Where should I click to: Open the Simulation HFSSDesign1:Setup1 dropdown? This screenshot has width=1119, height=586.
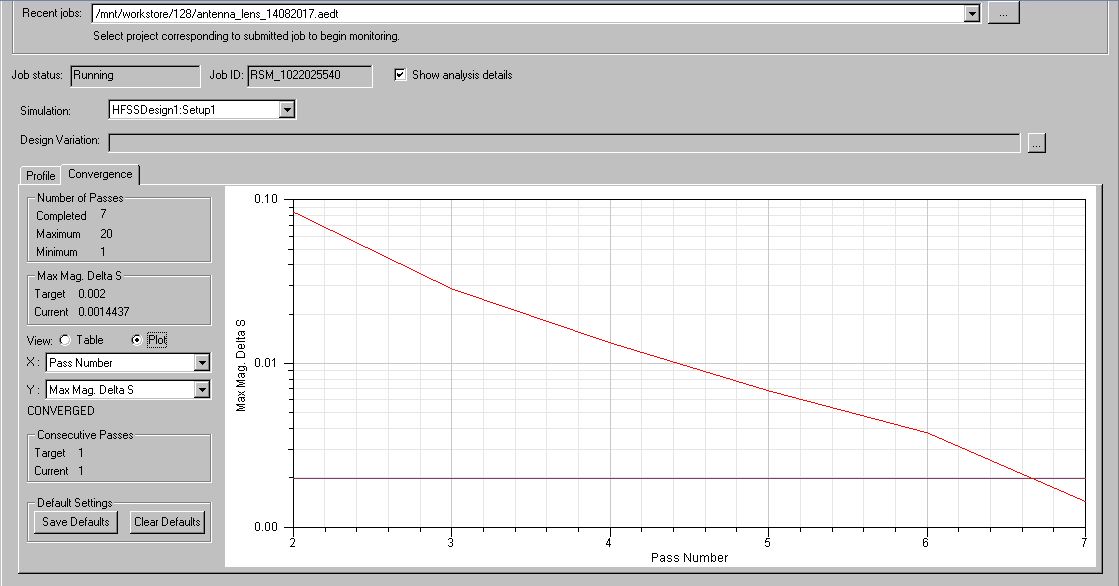click(x=287, y=109)
